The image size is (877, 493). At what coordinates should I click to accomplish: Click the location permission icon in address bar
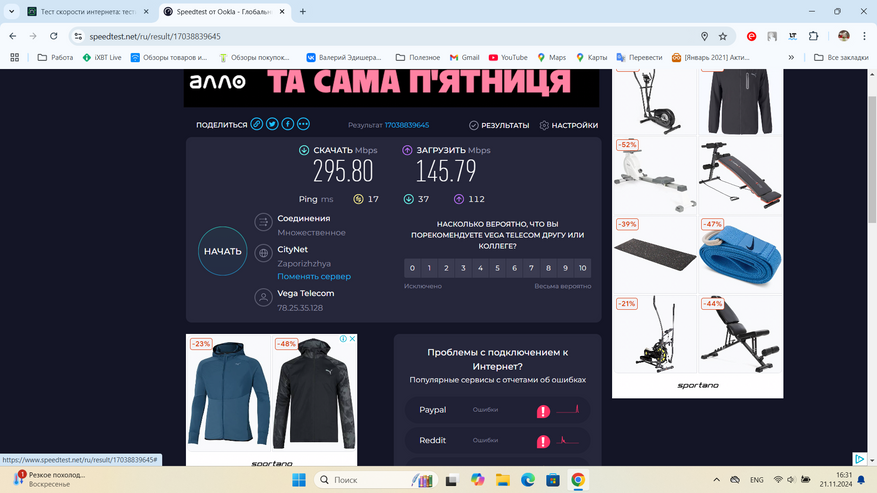[704, 36]
